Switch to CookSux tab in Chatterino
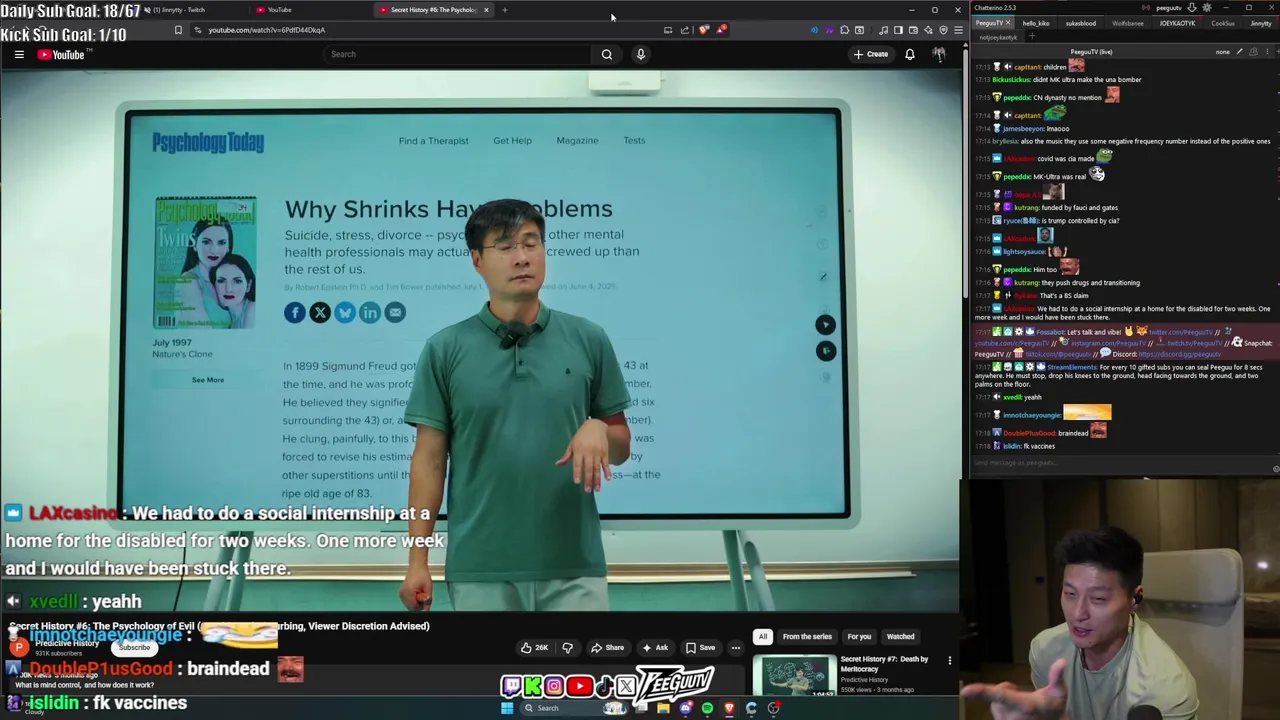The image size is (1280, 720). coord(1223,23)
